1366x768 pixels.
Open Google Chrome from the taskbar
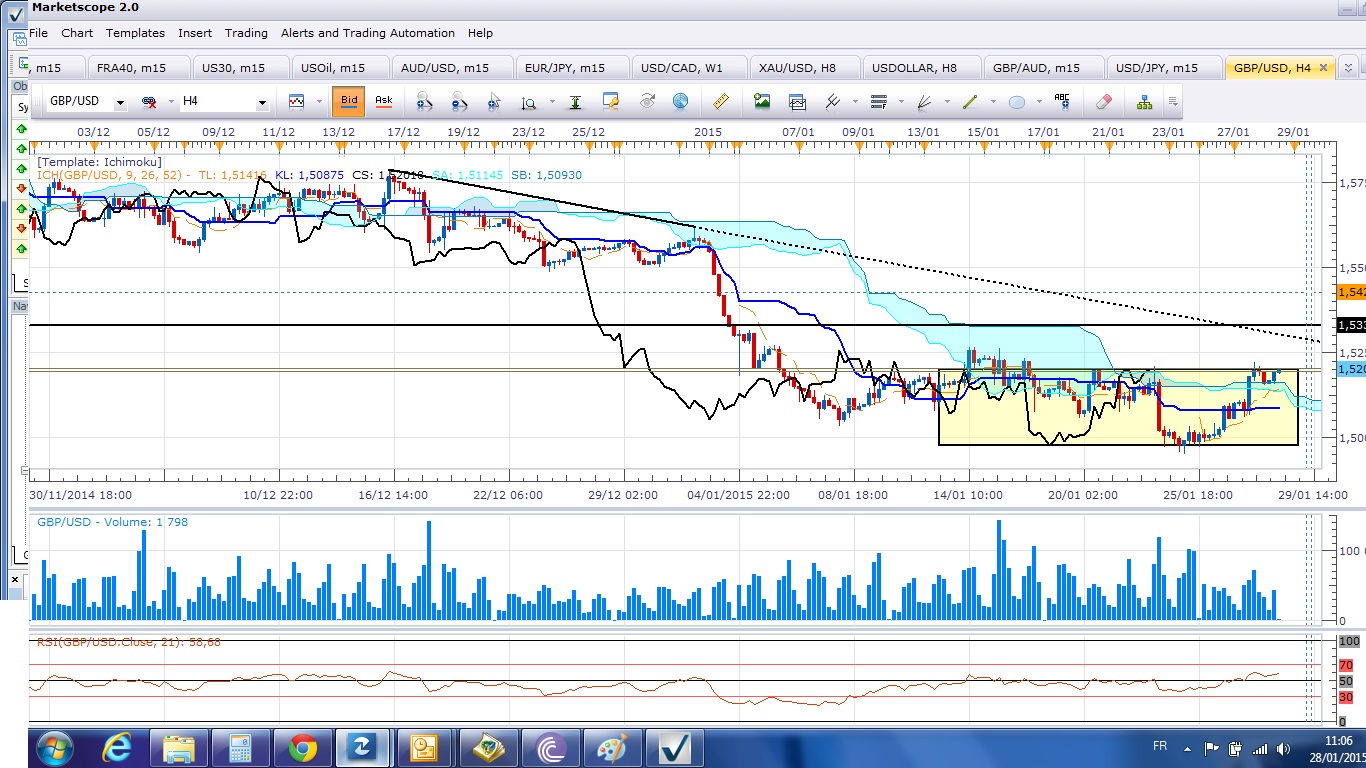coord(302,747)
